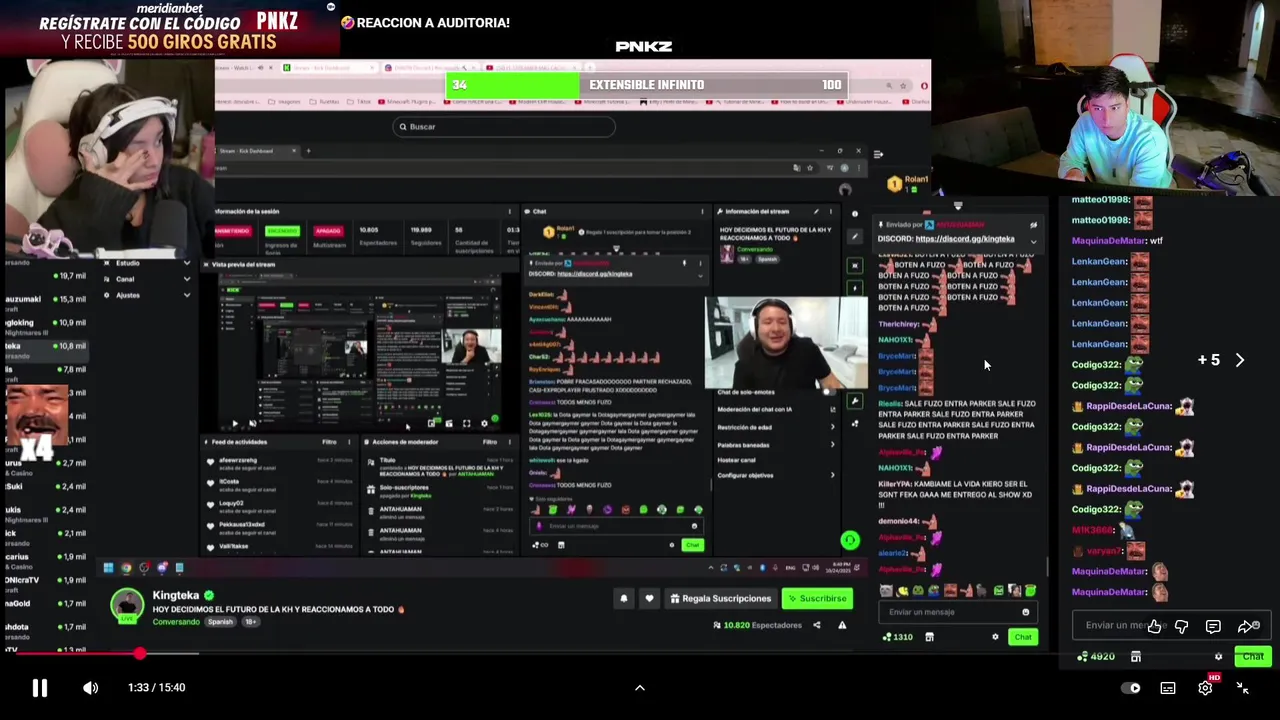Click the green floating circle button

(850, 541)
